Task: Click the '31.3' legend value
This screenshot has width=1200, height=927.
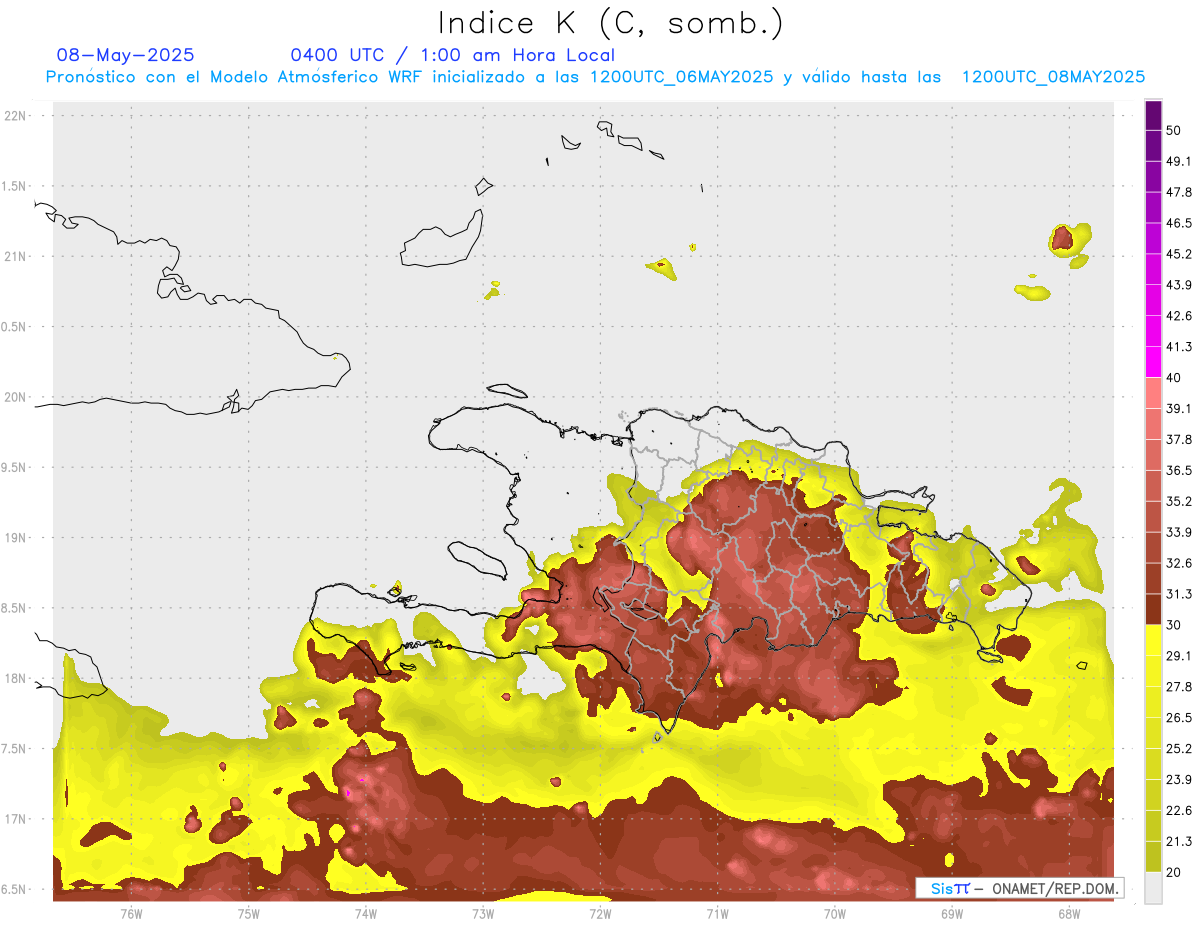Action: pos(1179,595)
